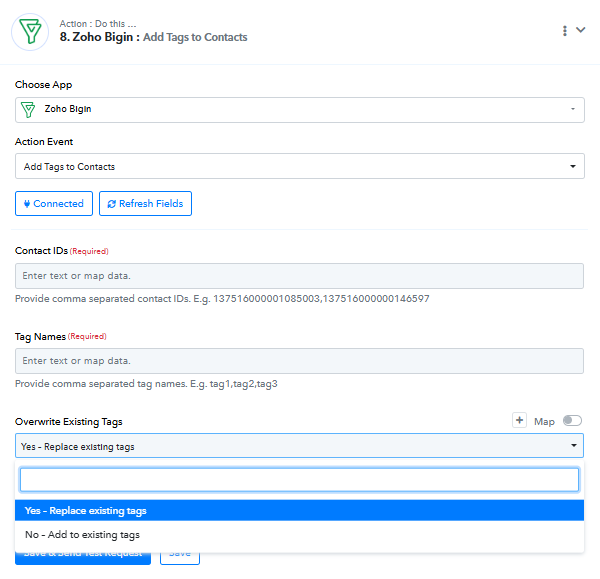Focus the Tag Names input field
The width and height of the screenshot is (600, 579).
click(299, 361)
